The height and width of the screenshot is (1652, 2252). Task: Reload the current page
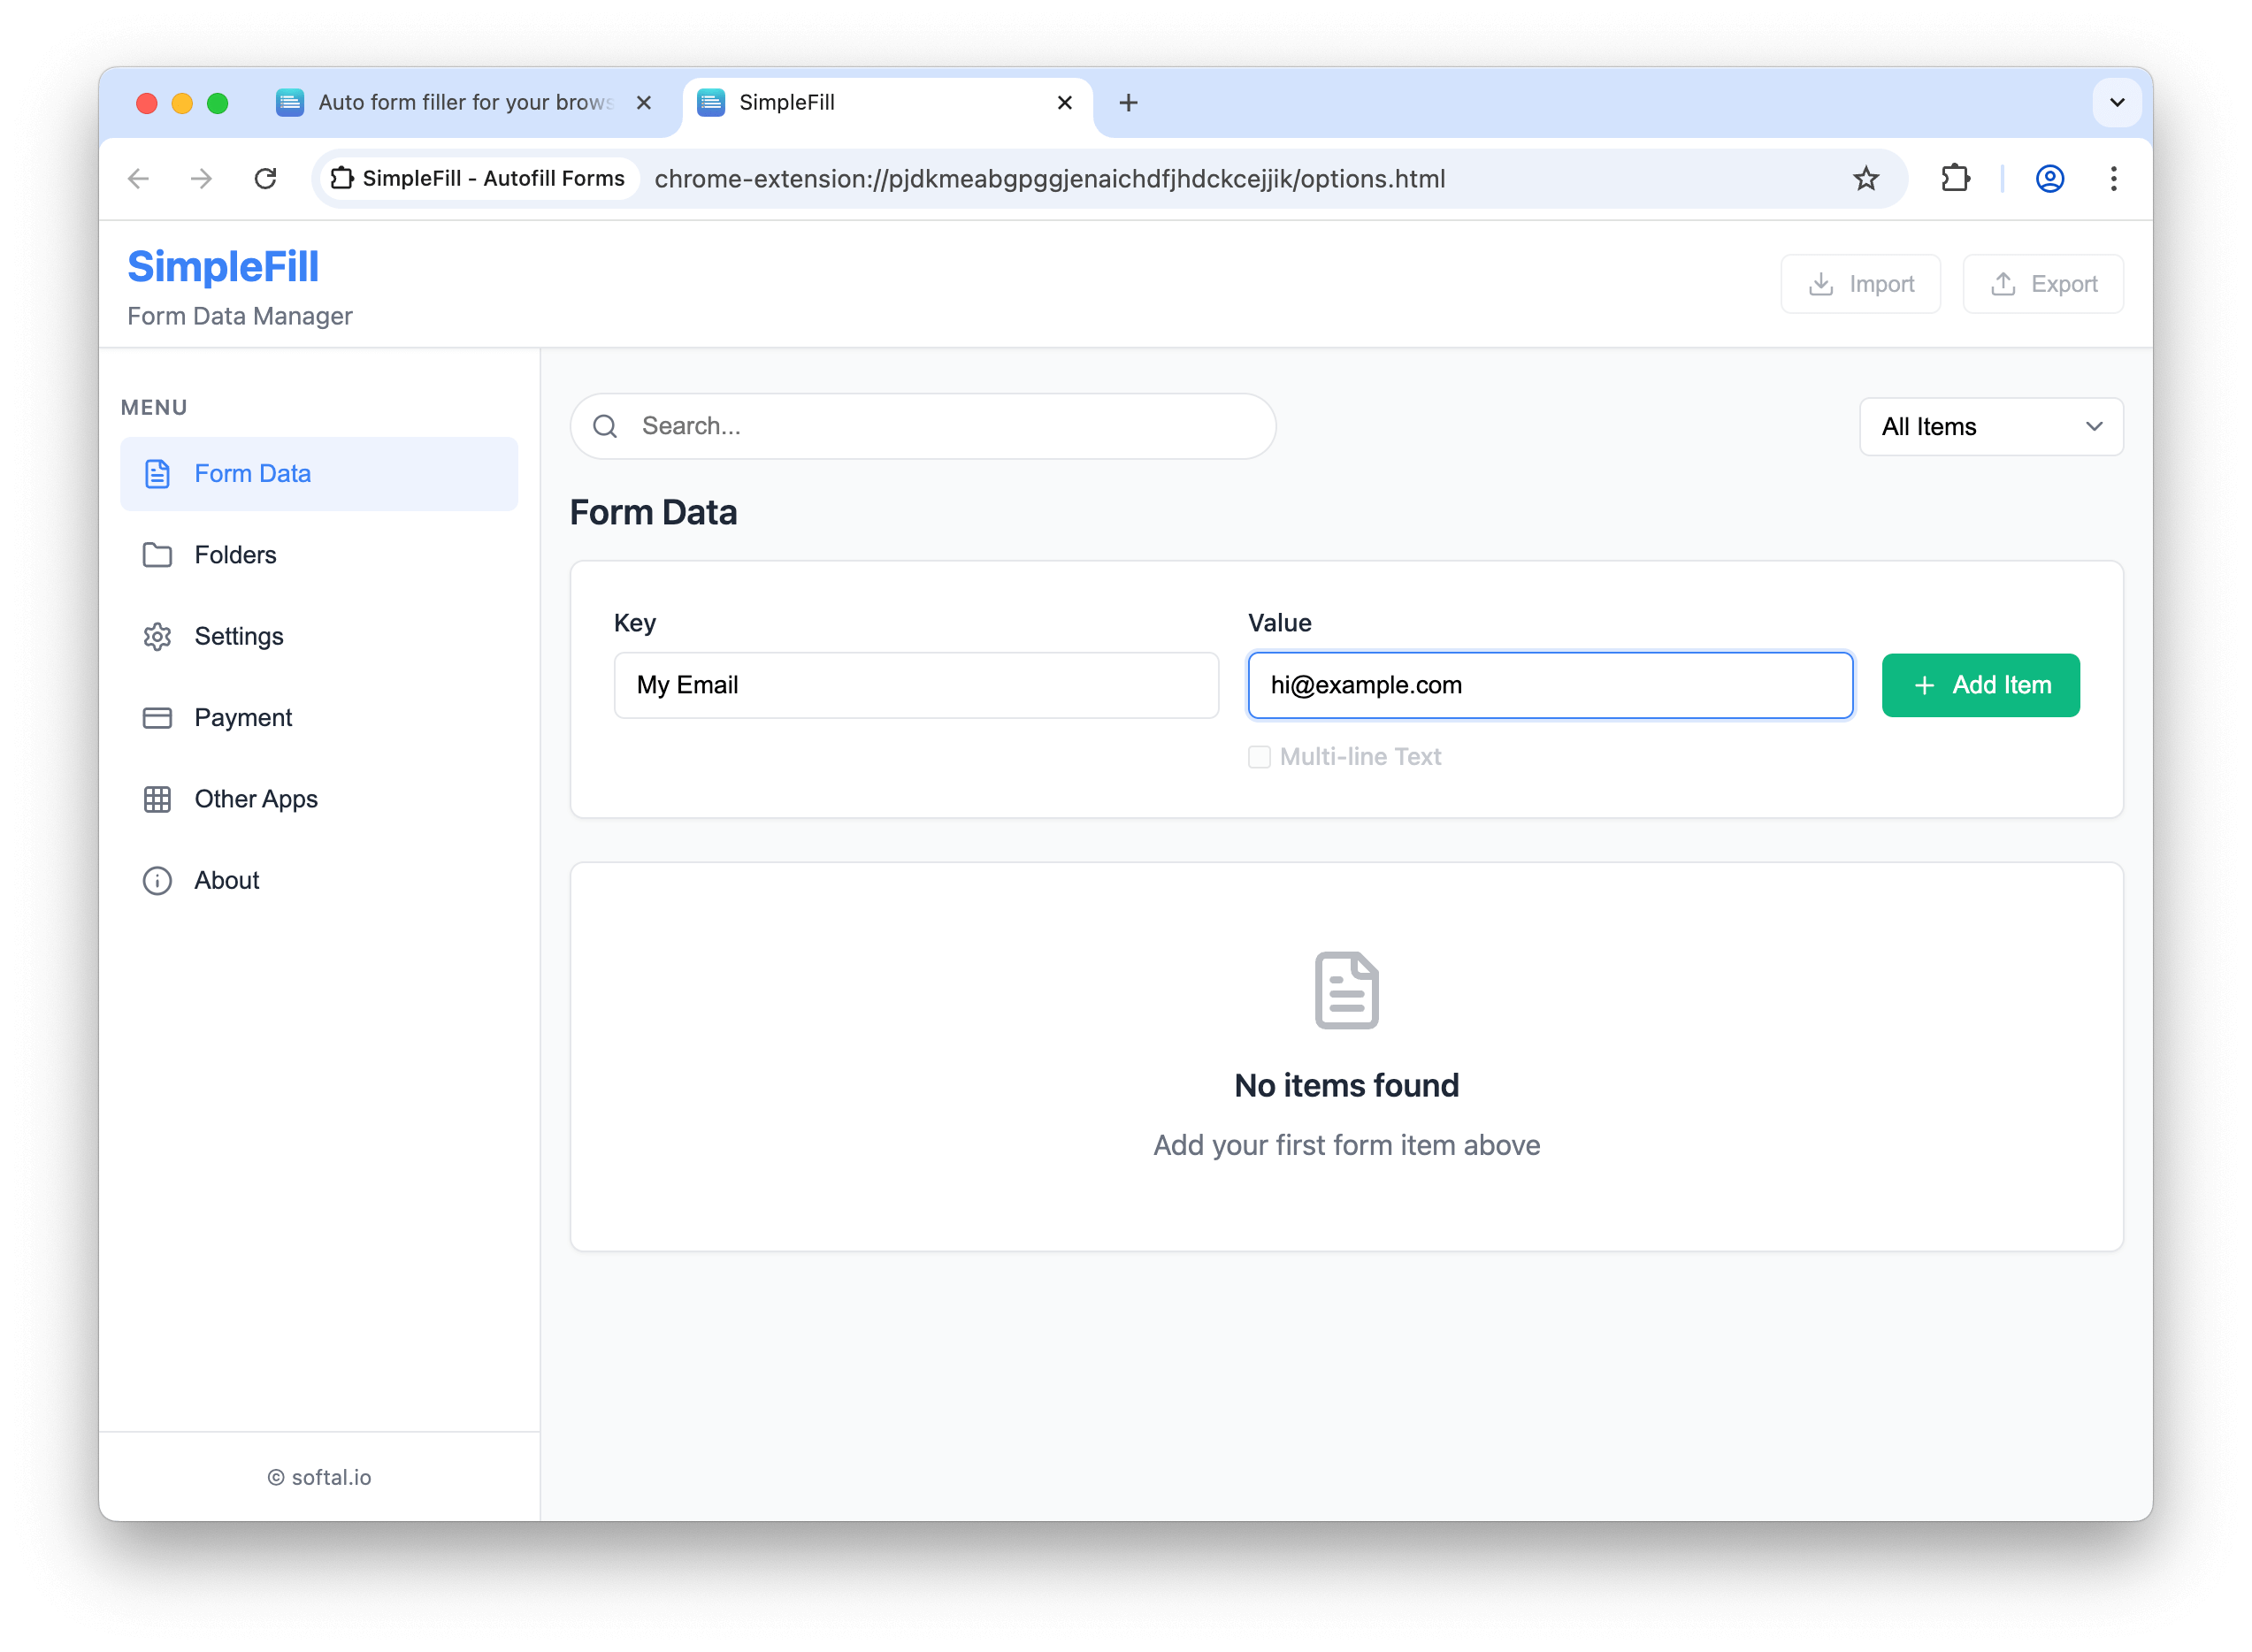click(265, 179)
